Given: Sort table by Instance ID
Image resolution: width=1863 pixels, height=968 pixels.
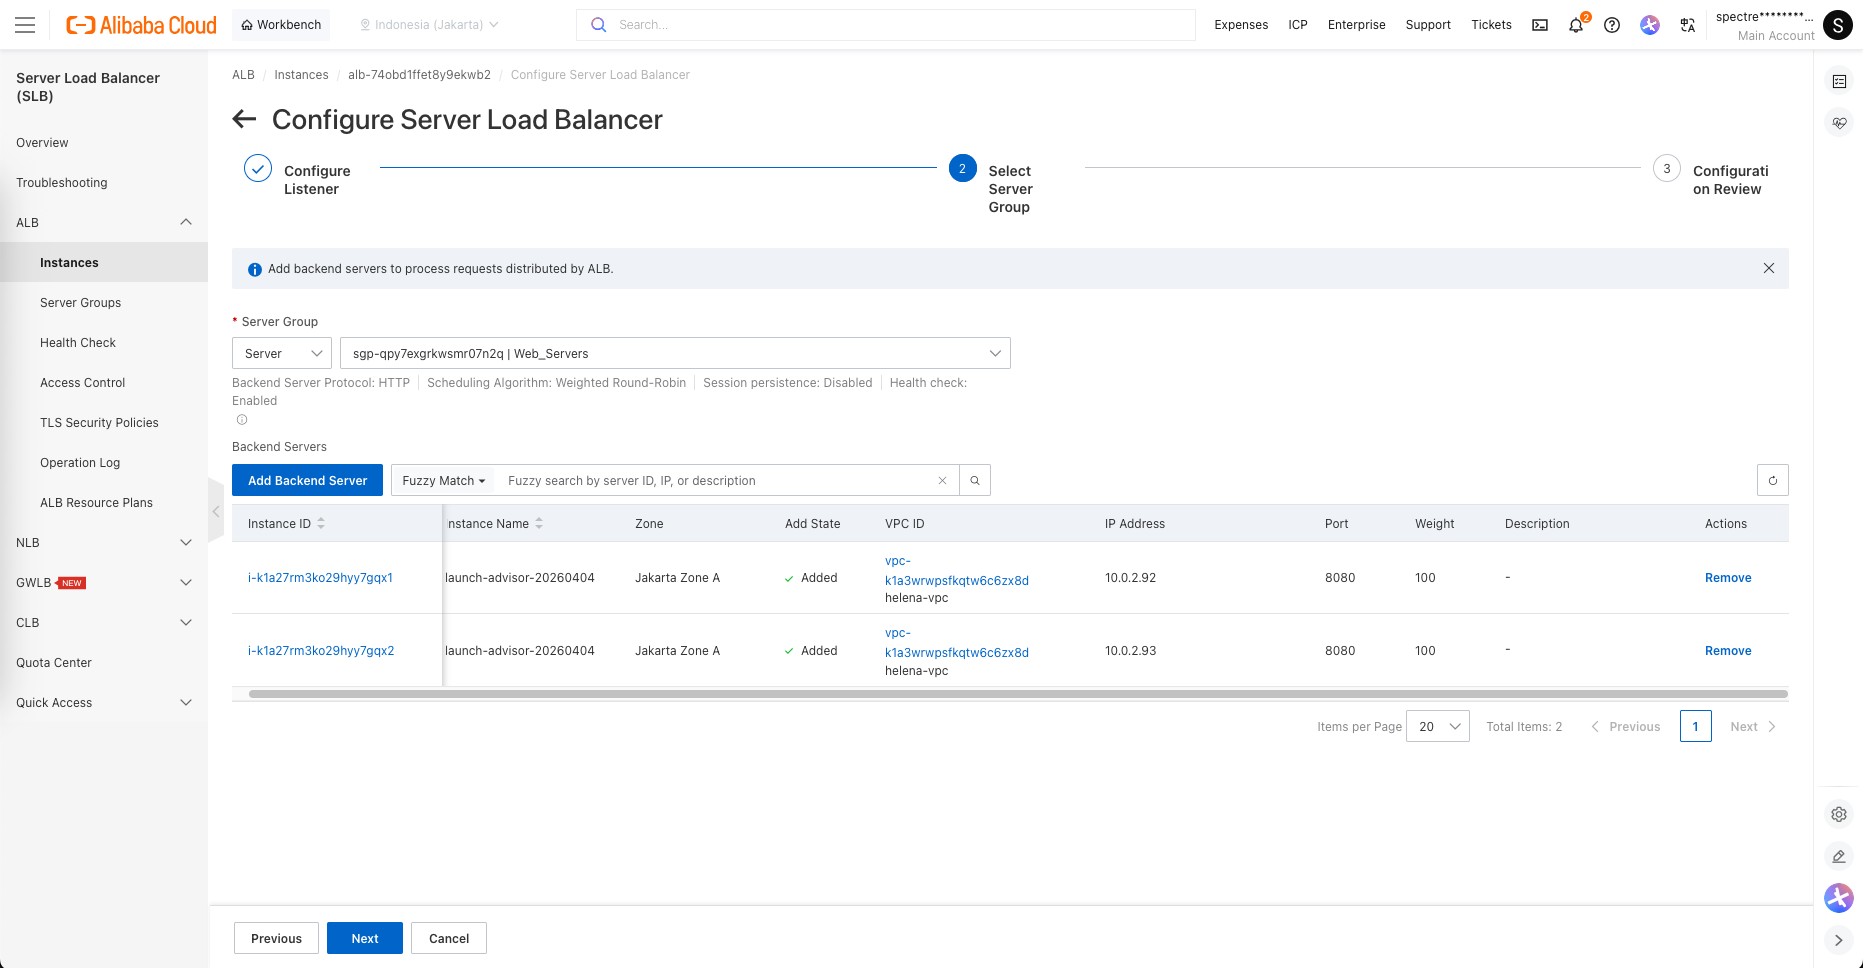Looking at the screenshot, I should click(321, 524).
